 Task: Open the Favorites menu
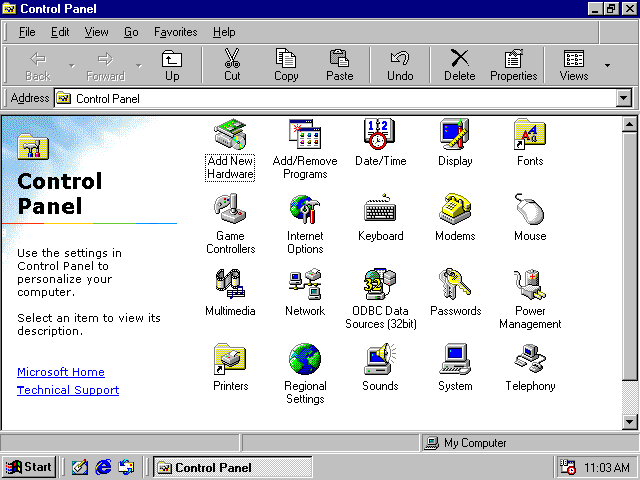pyautogui.click(x=176, y=32)
